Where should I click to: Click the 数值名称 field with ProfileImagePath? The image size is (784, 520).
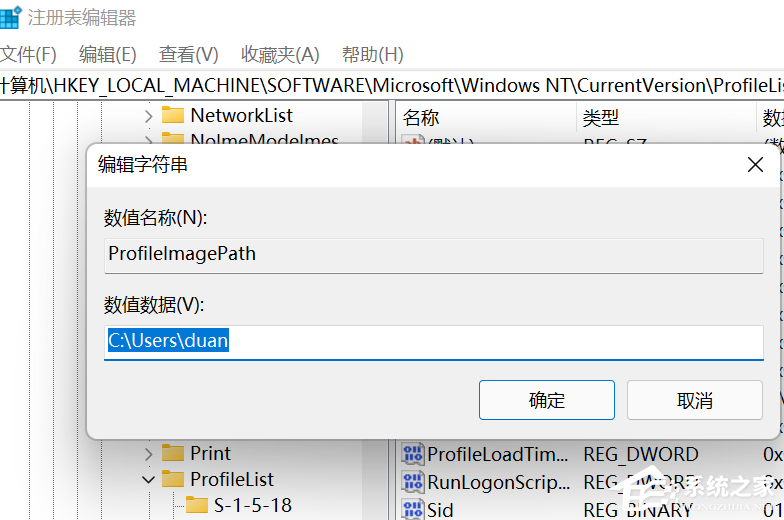(434, 256)
